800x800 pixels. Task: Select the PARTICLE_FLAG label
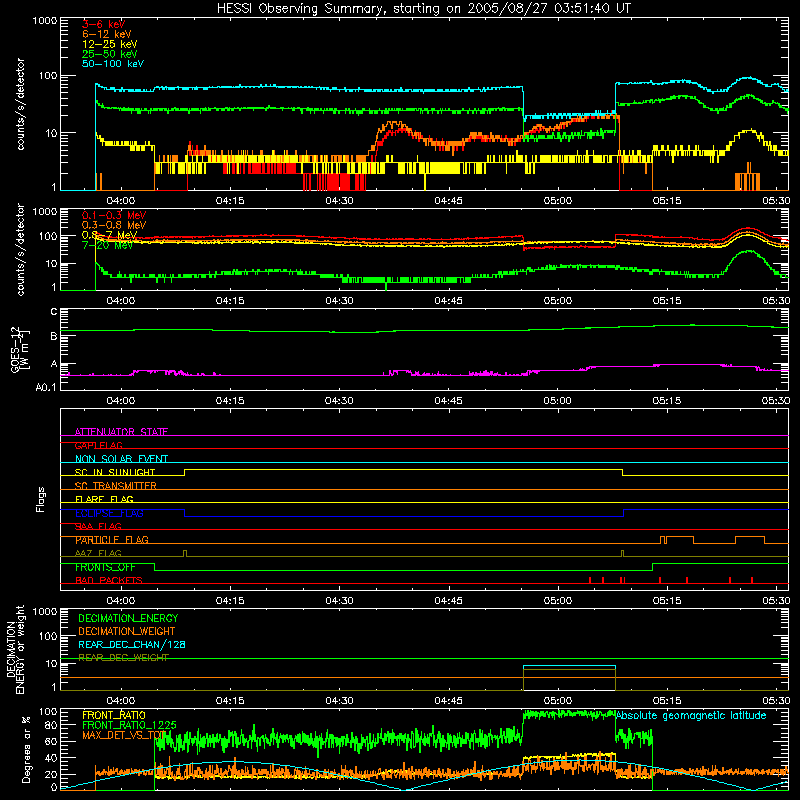coord(112,540)
